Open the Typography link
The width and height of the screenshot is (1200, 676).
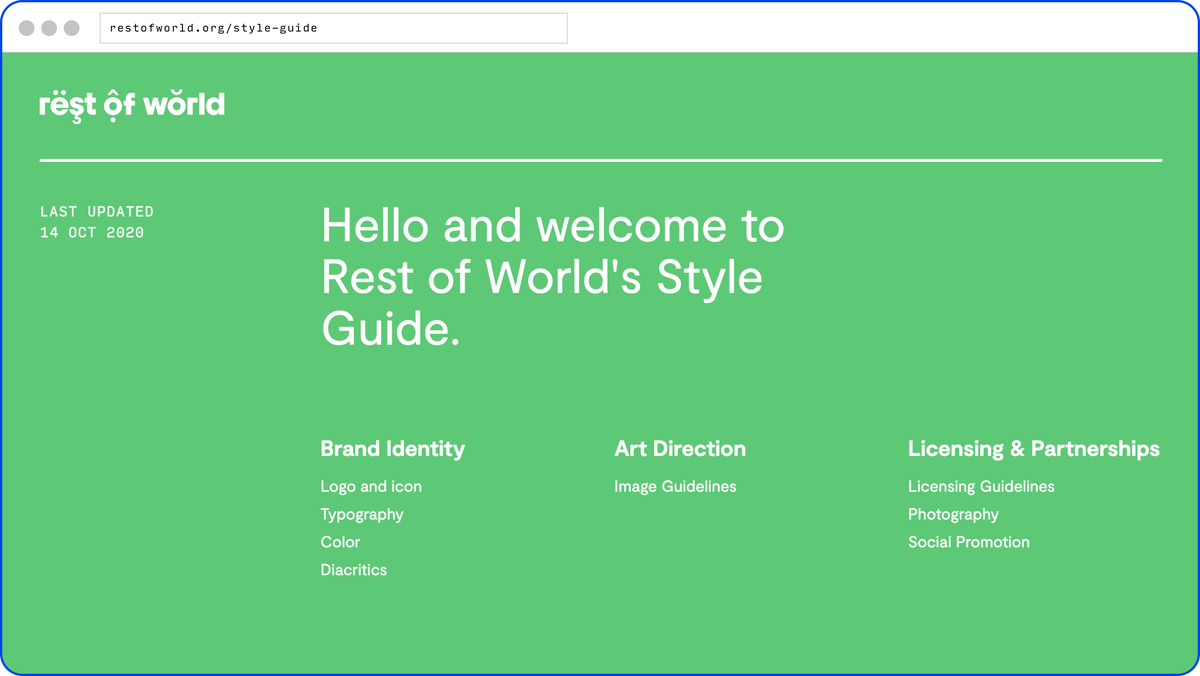362,515
